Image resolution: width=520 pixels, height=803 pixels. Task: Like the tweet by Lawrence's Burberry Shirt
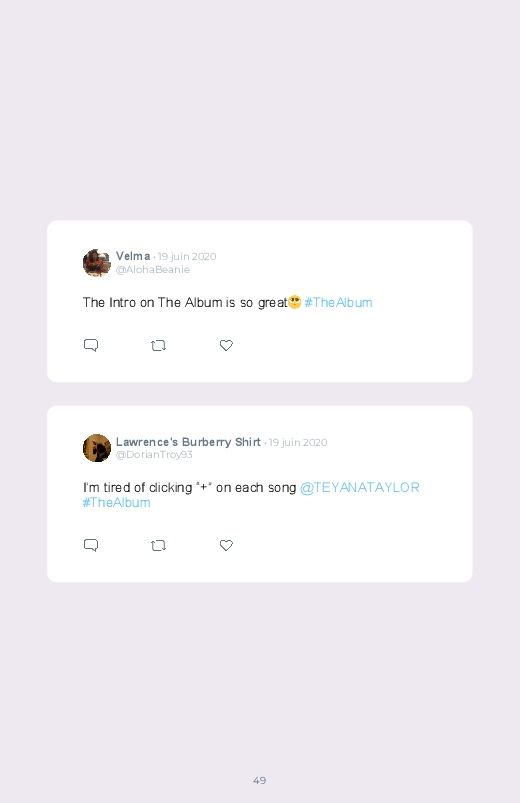coord(226,545)
